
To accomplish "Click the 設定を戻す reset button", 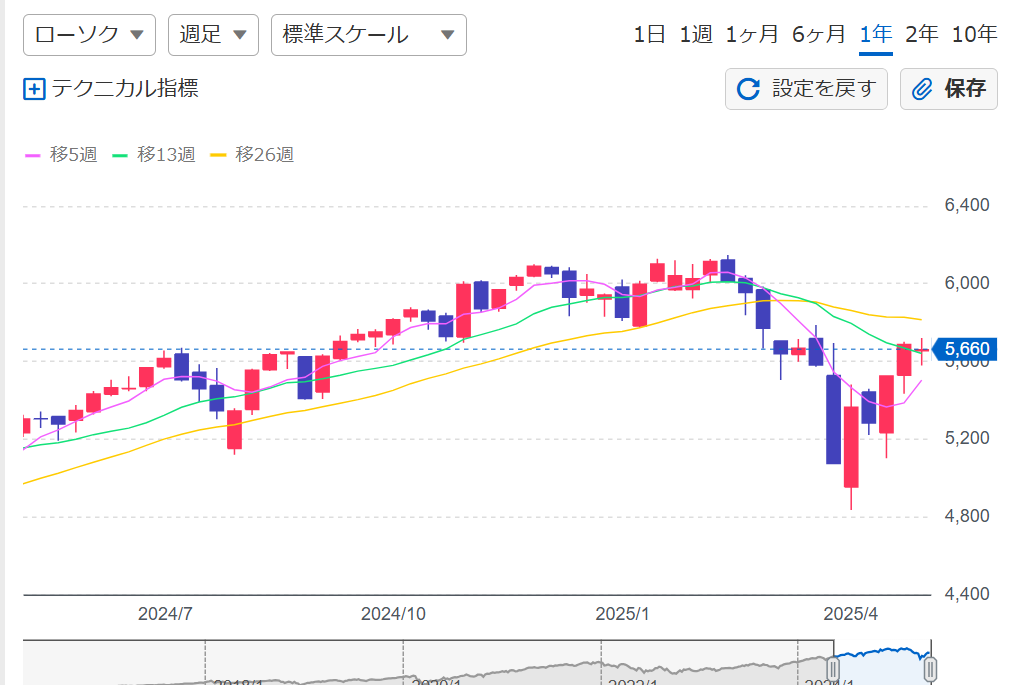I will (x=806, y=89).
